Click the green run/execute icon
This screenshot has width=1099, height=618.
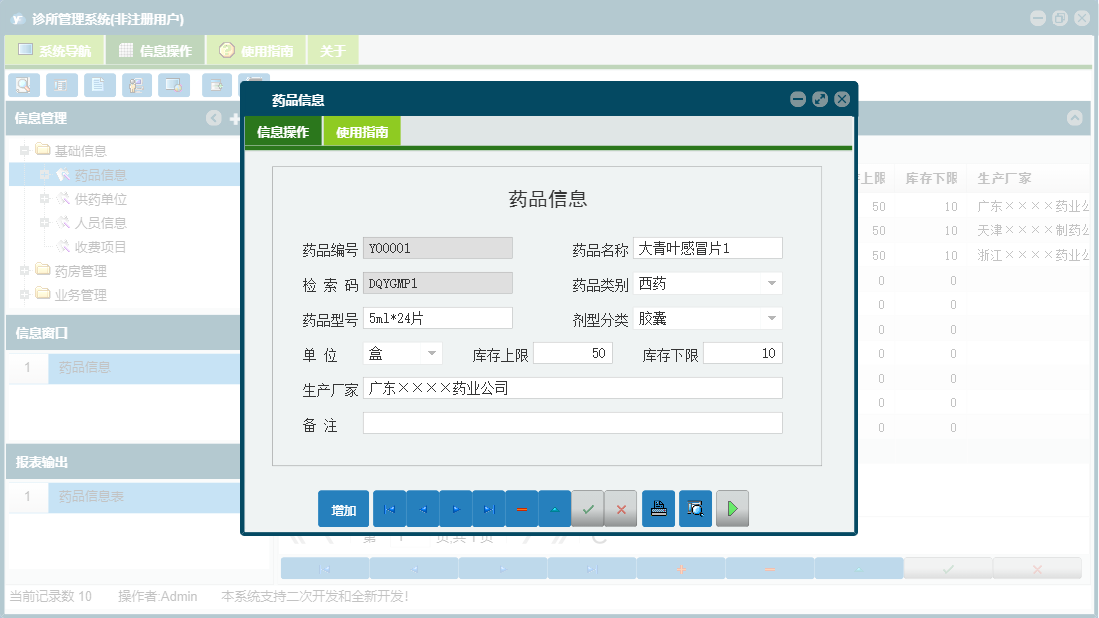731,508
